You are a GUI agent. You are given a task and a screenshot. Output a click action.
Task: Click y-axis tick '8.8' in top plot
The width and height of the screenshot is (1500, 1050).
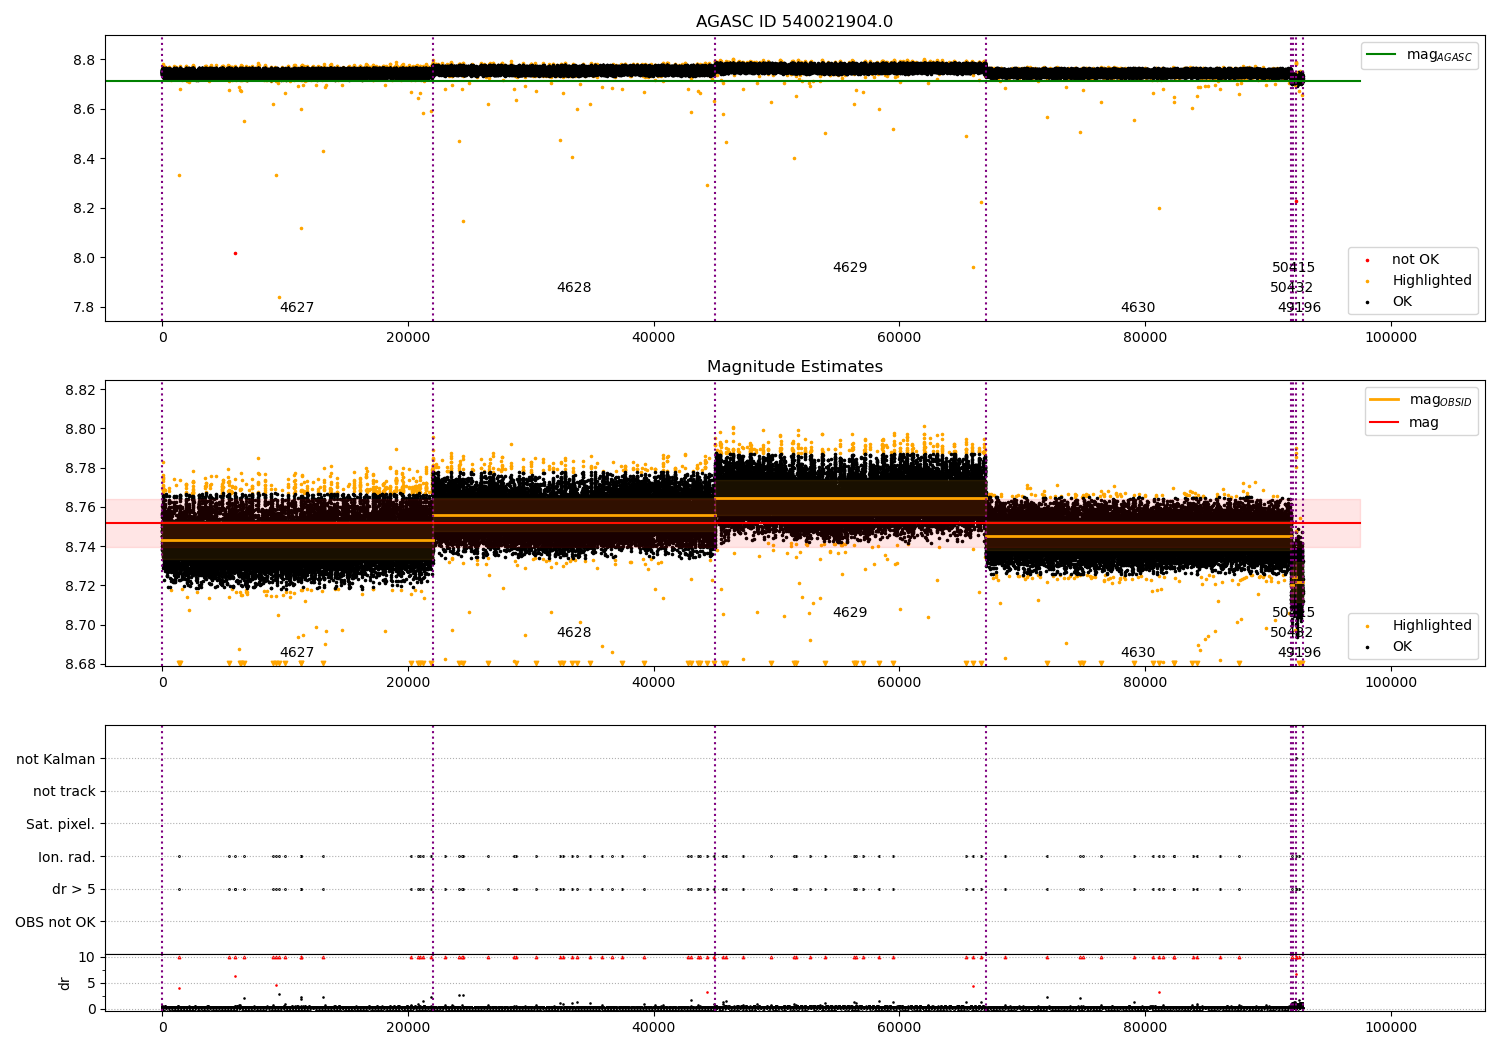(85, 60)
